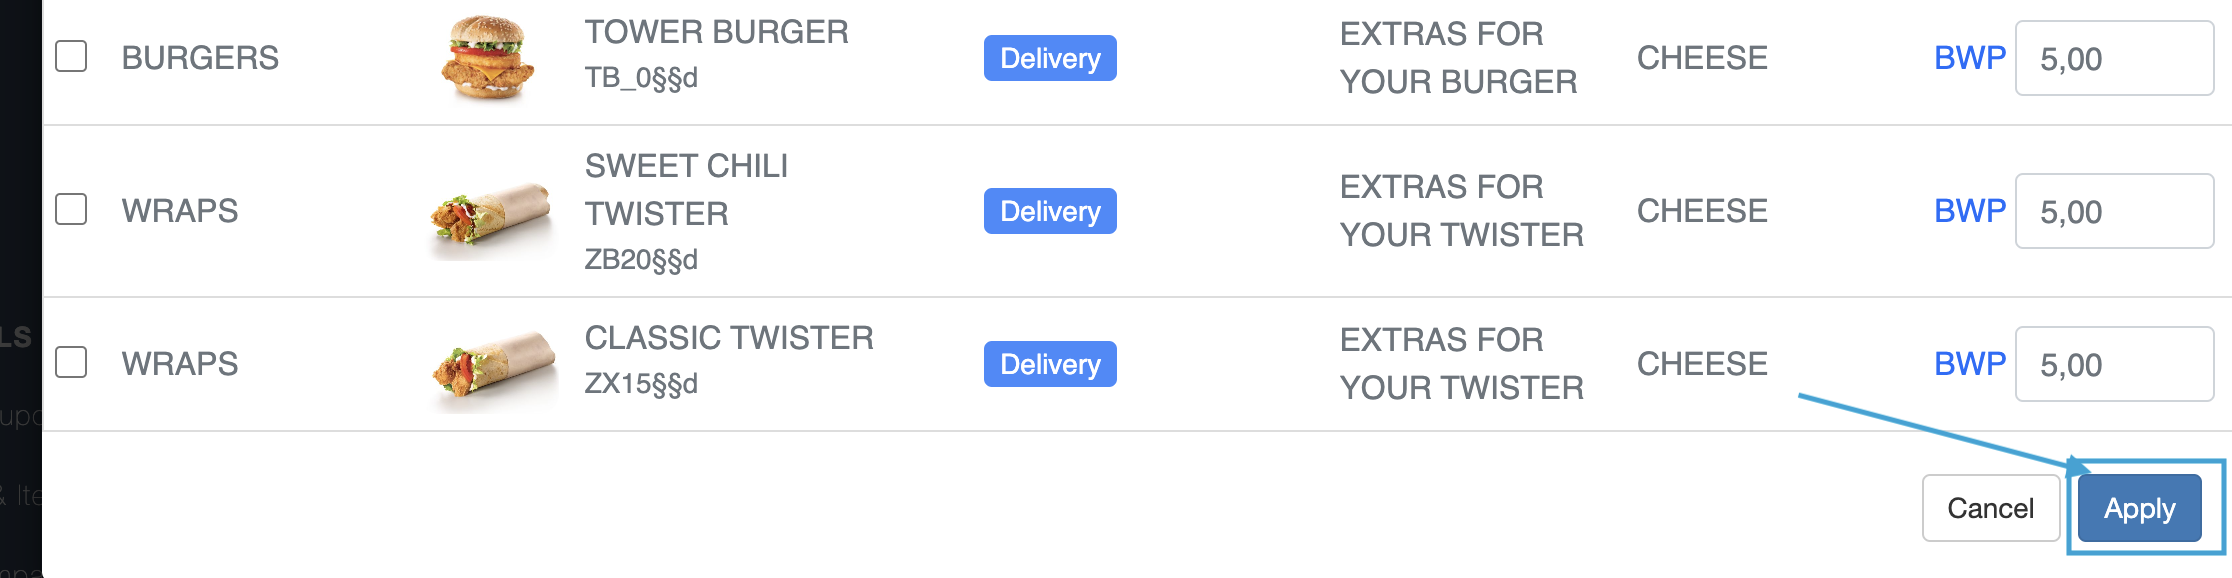Click the EXTRAS FOR YOUR BURGER group text

[1458, 58]
